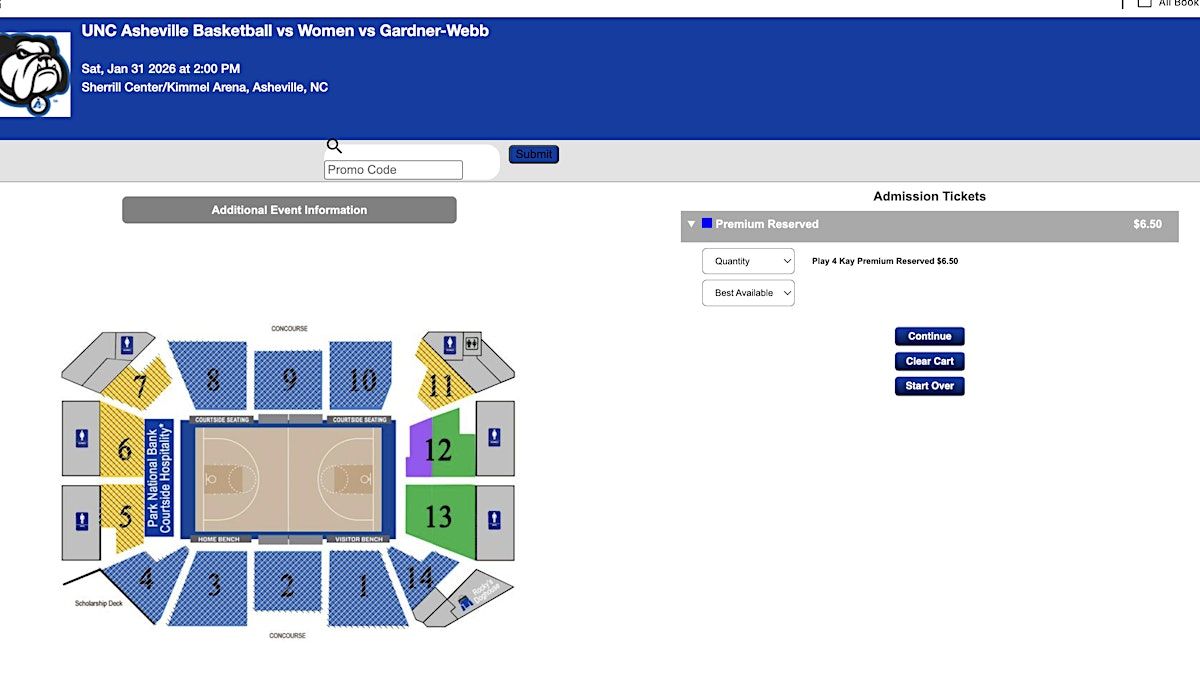Click the restroom icon beside section 6
This screenshot has height=683, width=1200.
(x=81, y=438)
